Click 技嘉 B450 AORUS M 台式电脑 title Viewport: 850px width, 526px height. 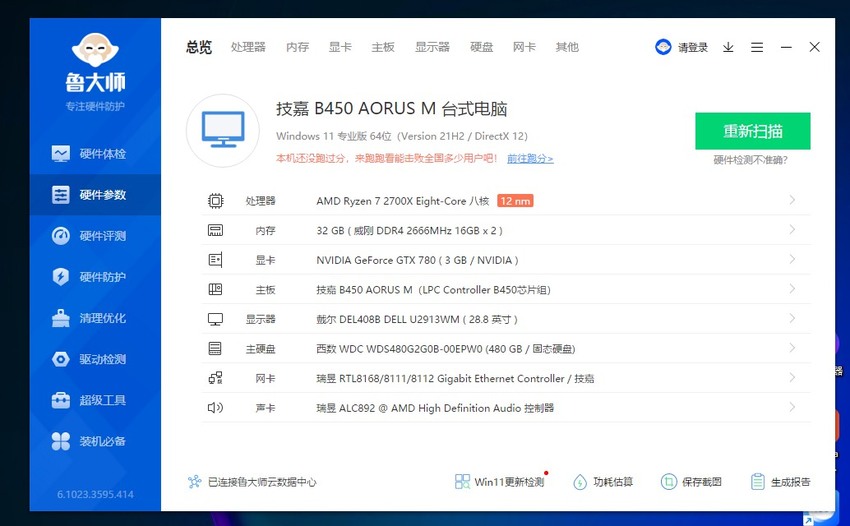pos(391,109)
